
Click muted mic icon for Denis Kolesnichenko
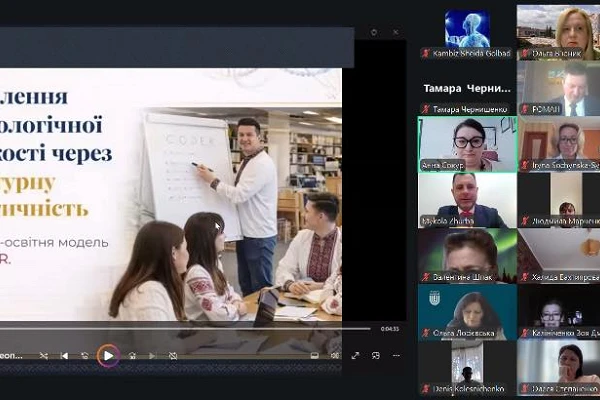[x=425, y=388]
